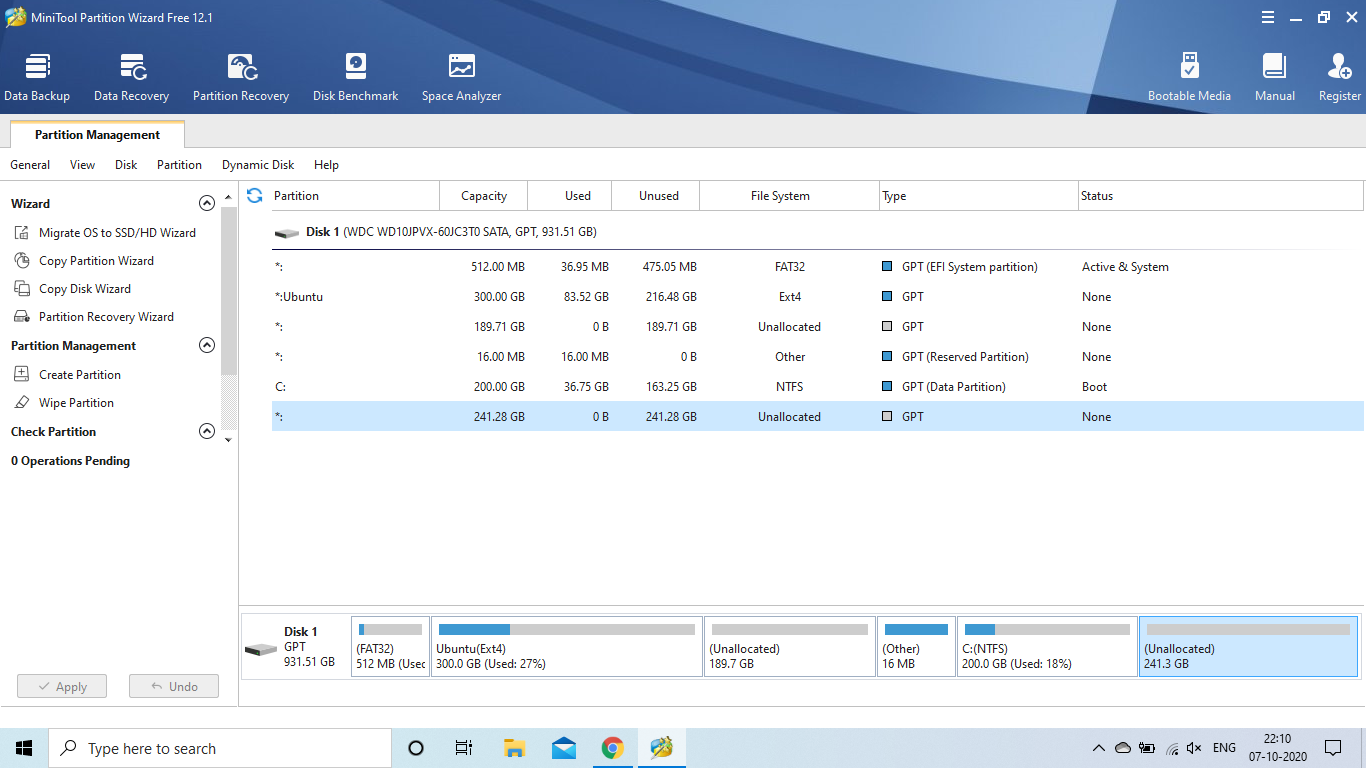The height and width of the screenshot is (768, 1366).
Task: Click the 0 Operations Pending label
Action: (70, 461)
